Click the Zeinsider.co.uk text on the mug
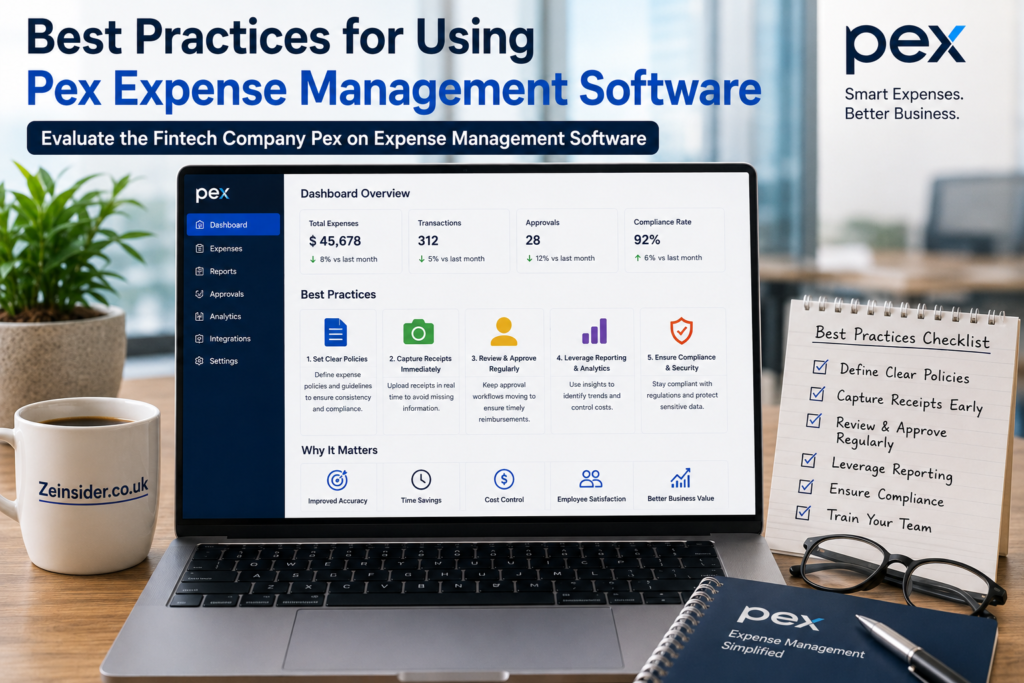The width and height of the screenshot is (1024, 683). 93,490
